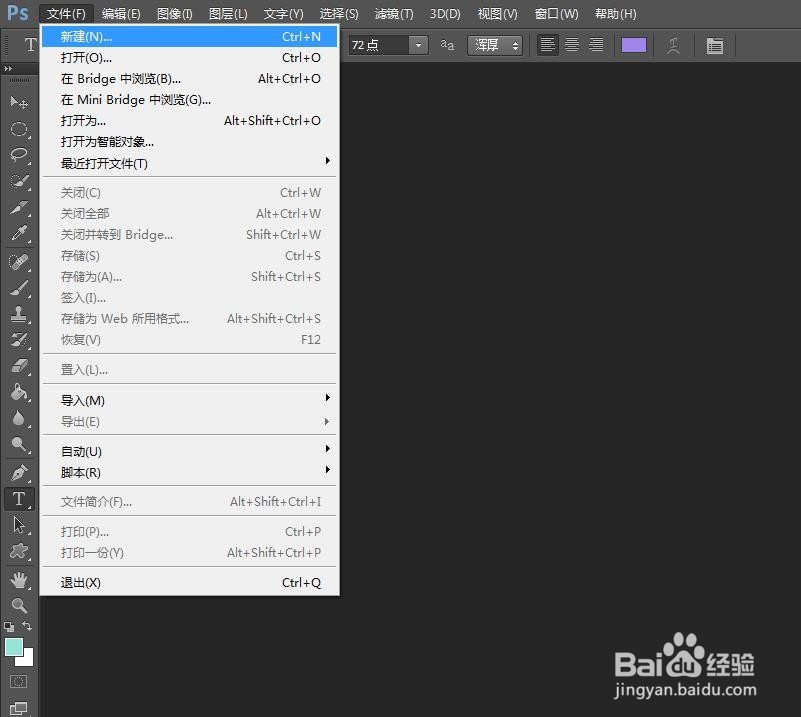Right align text
This screenshot has height=717, width=801.
point(596,45)
